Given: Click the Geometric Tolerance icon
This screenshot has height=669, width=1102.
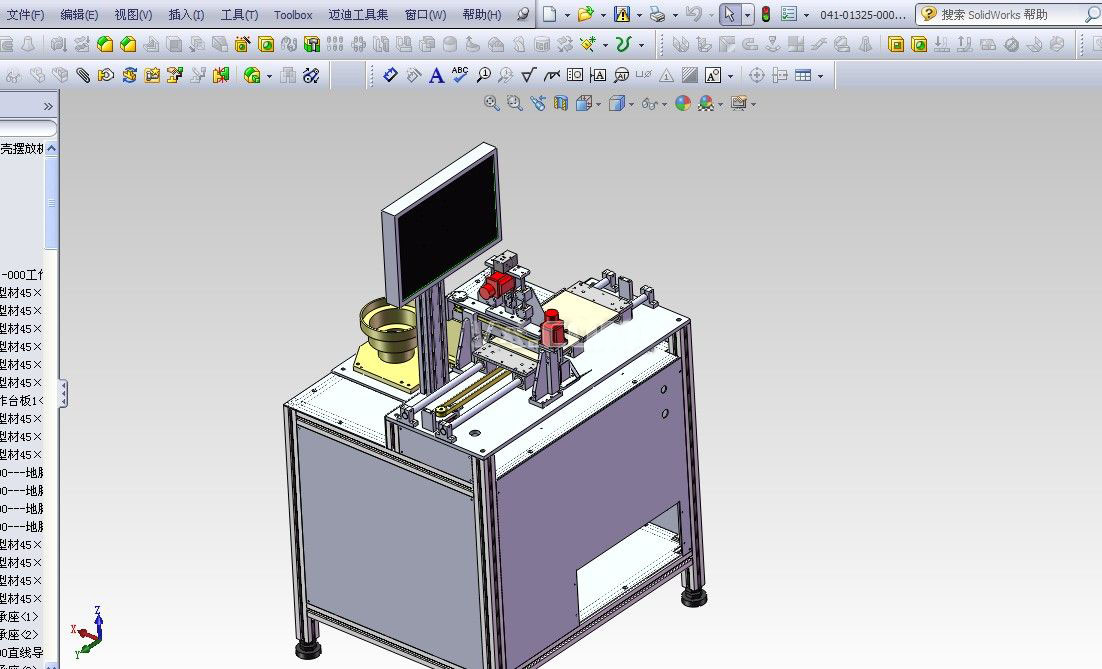Looking at the screenshot, I should [575, 75].
